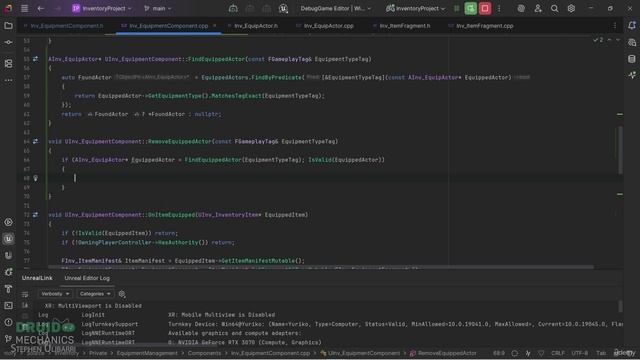Open the selected Unreal tool window icon

[x=8, y=239]
